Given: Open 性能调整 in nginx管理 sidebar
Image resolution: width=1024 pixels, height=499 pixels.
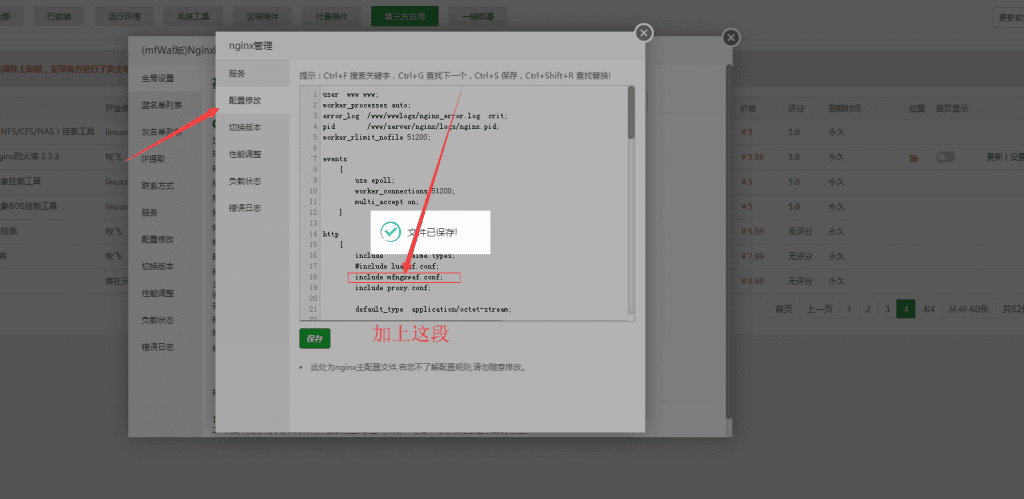Looking at the screenshot, I should 244,155.
